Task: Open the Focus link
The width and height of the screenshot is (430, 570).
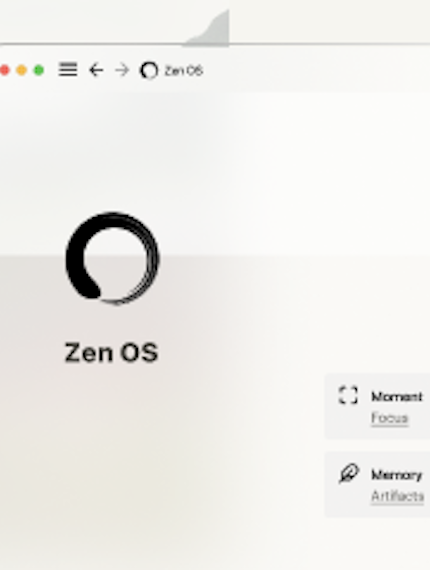Action: click(x=389, y=418)
